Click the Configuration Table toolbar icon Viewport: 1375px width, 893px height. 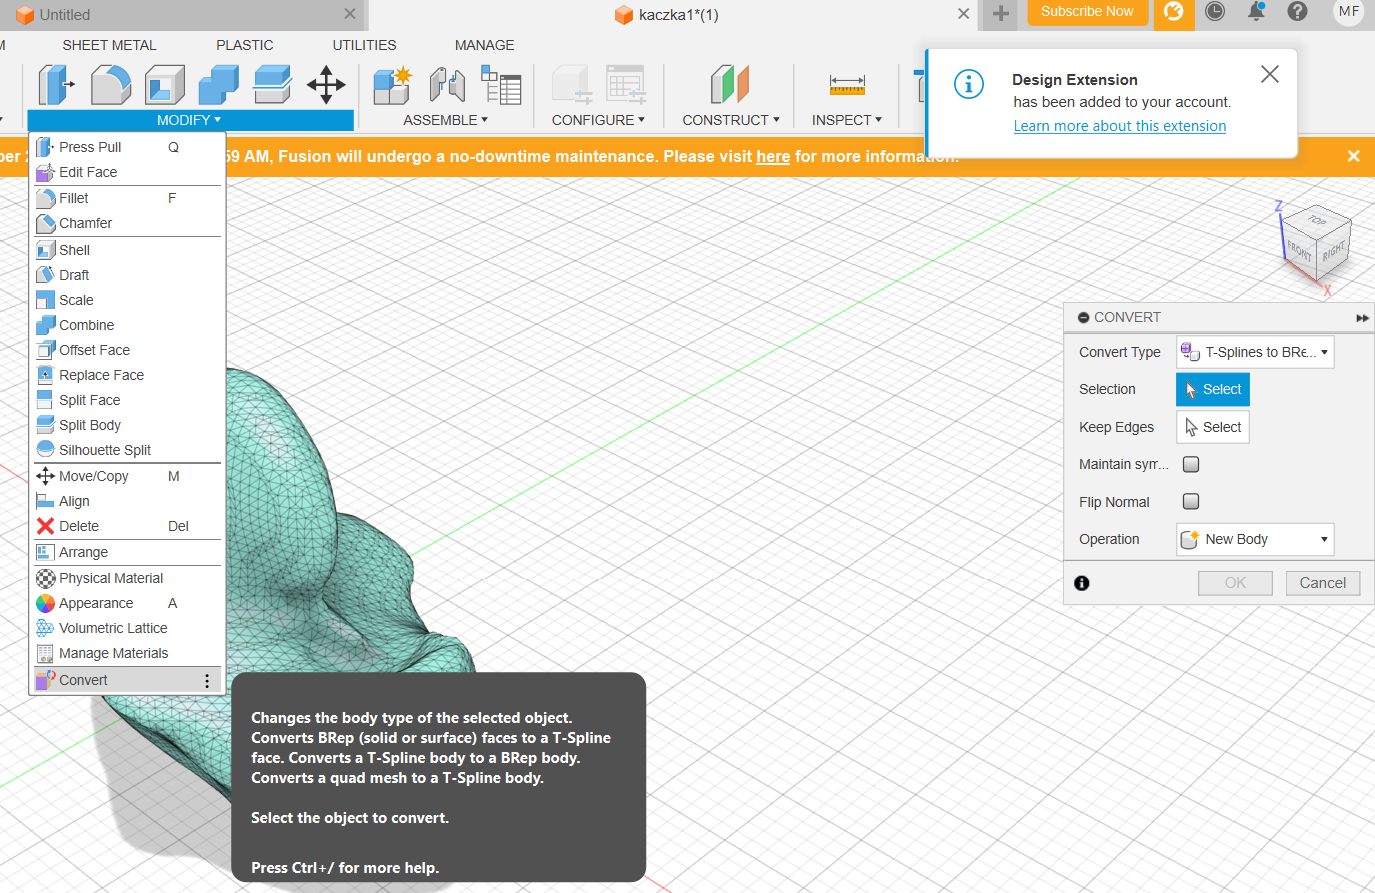[627, 85]
